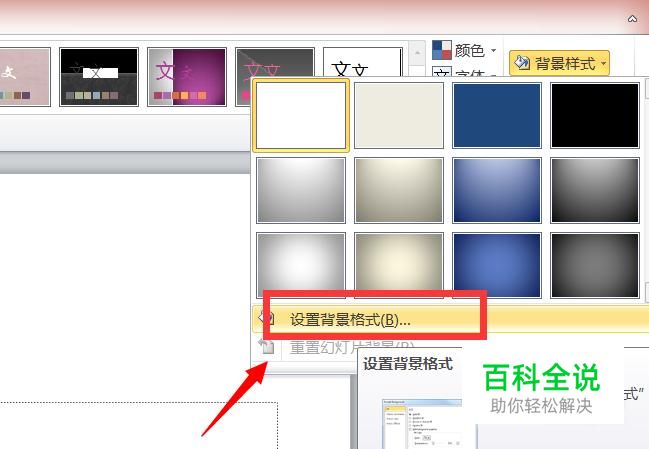Choose the beige gradient style in second row

tap(399, 190)
